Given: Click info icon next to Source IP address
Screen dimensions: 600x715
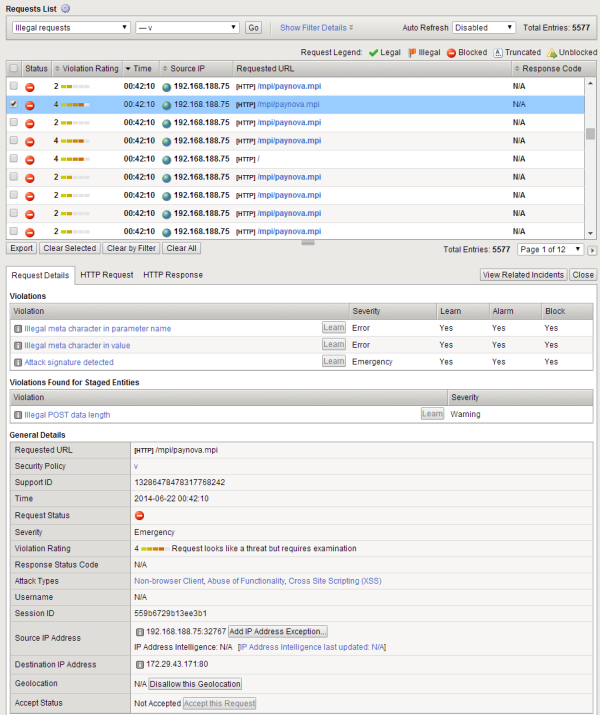Looking at the screenshot, I should (x=139, y=631).
